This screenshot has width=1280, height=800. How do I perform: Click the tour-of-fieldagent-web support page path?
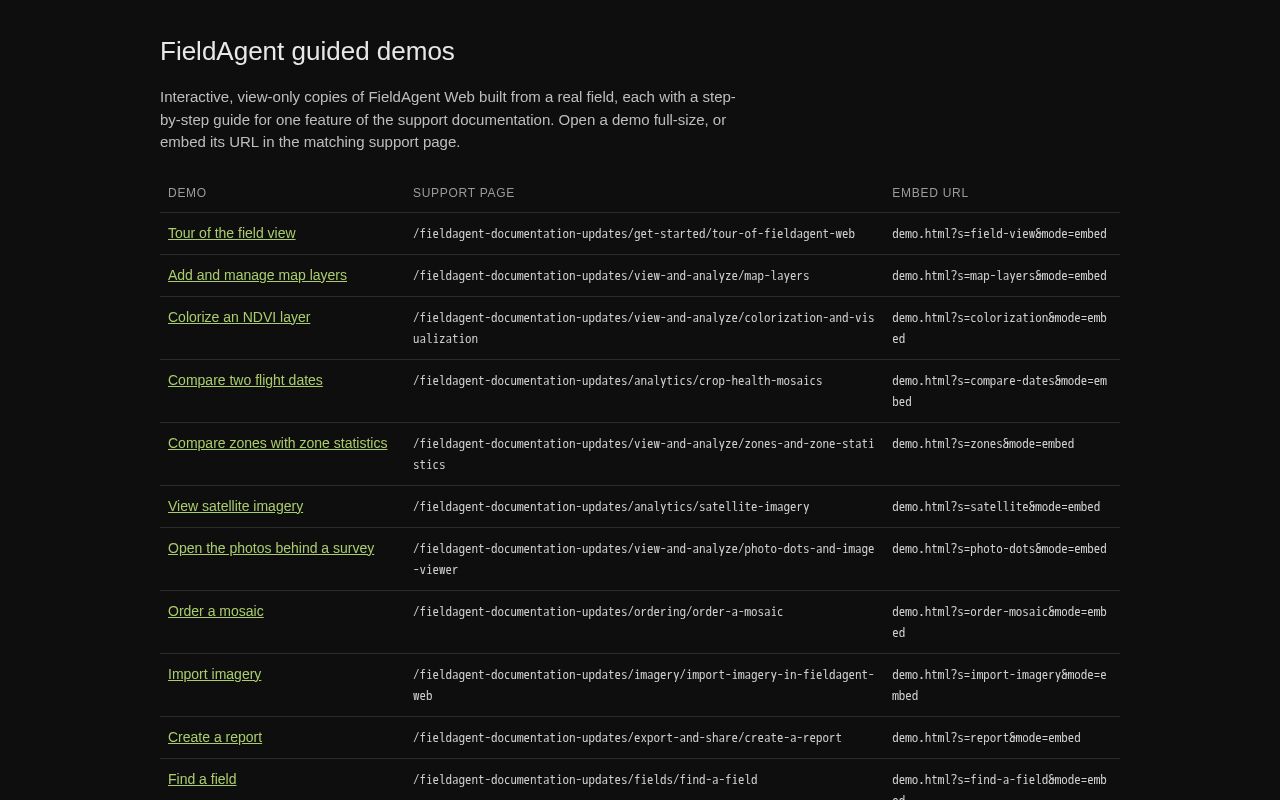point(634,234)
